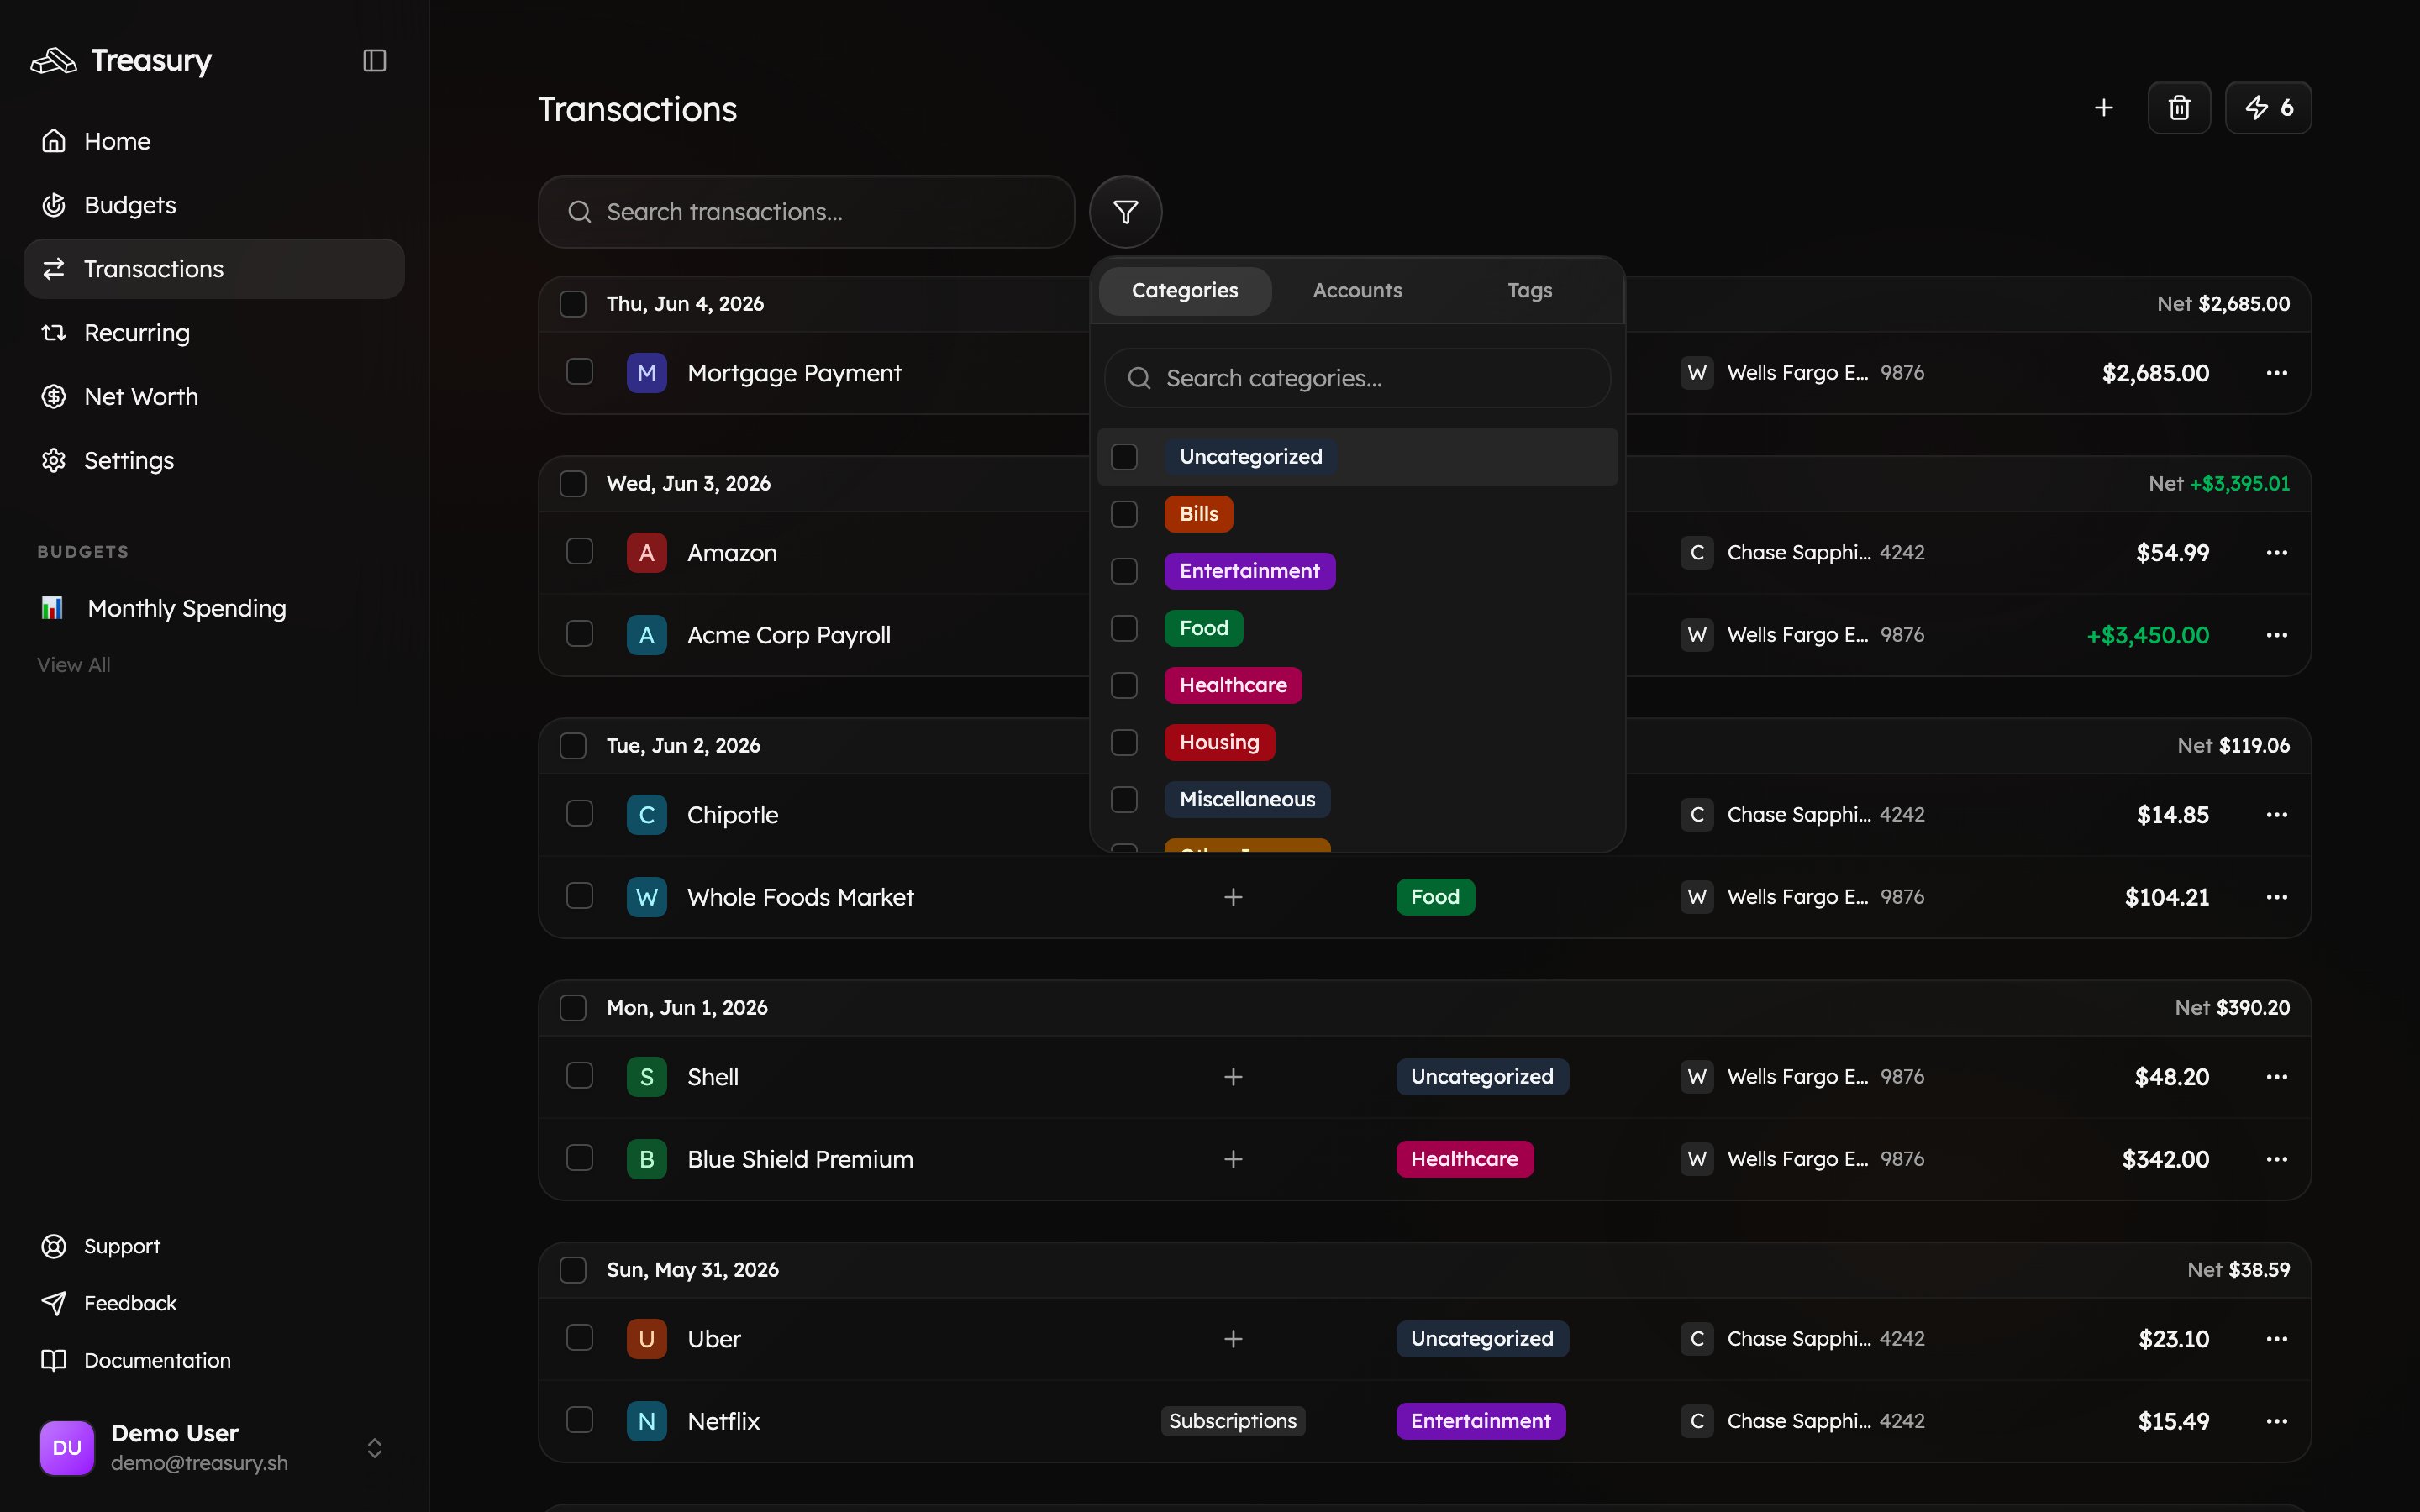Check the Healthcare category filter
This screenshot has height=1512, width=2420.
coord(1124,685)
